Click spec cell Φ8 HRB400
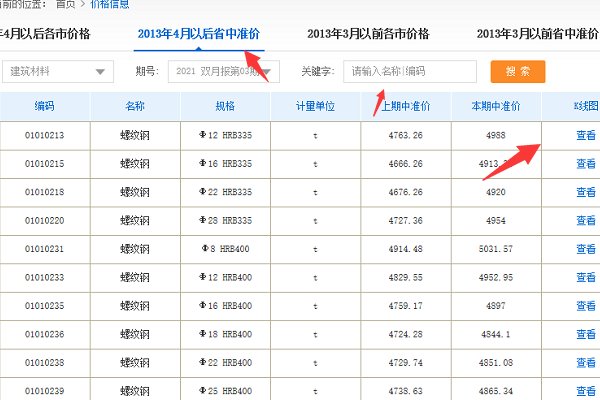This screenshot has height=400, width=600. click(x=225, y=249)
